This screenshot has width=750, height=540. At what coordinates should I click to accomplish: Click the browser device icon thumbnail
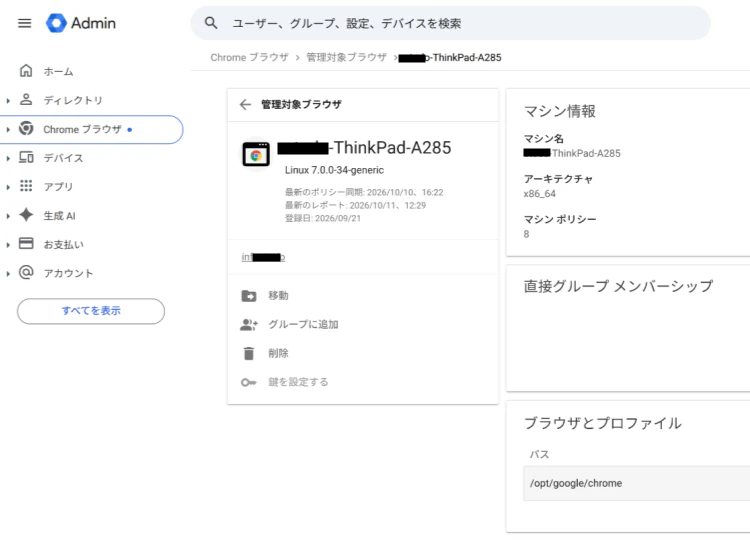pos(256,154)
